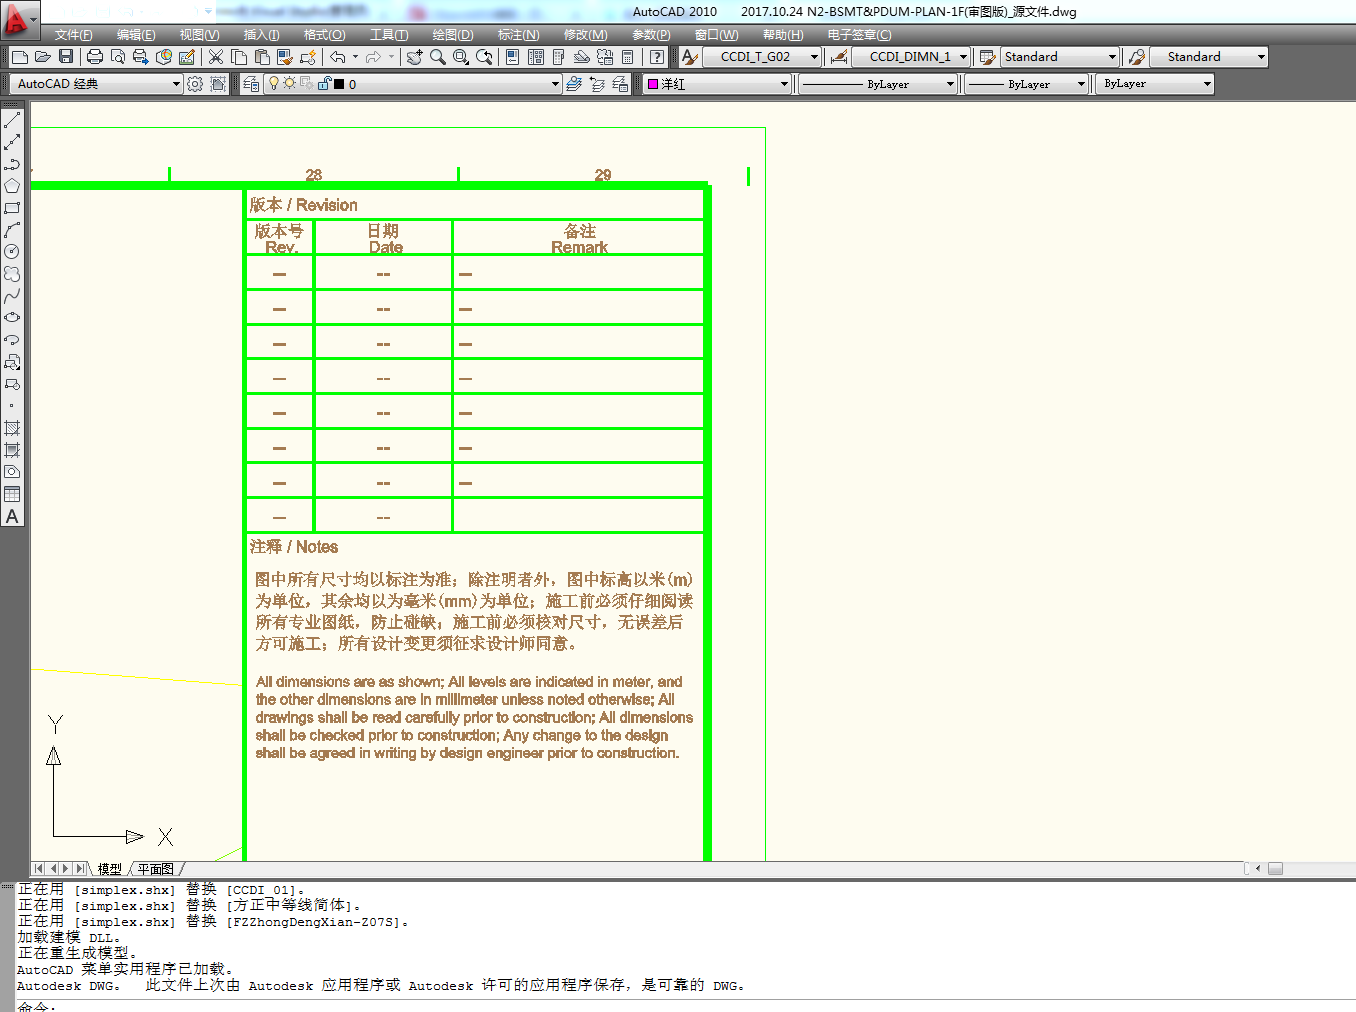The width and height of the screenshot is (1356, 1012).
Task: Toggle layer 0 lock padlock icon
Action: 323,84
